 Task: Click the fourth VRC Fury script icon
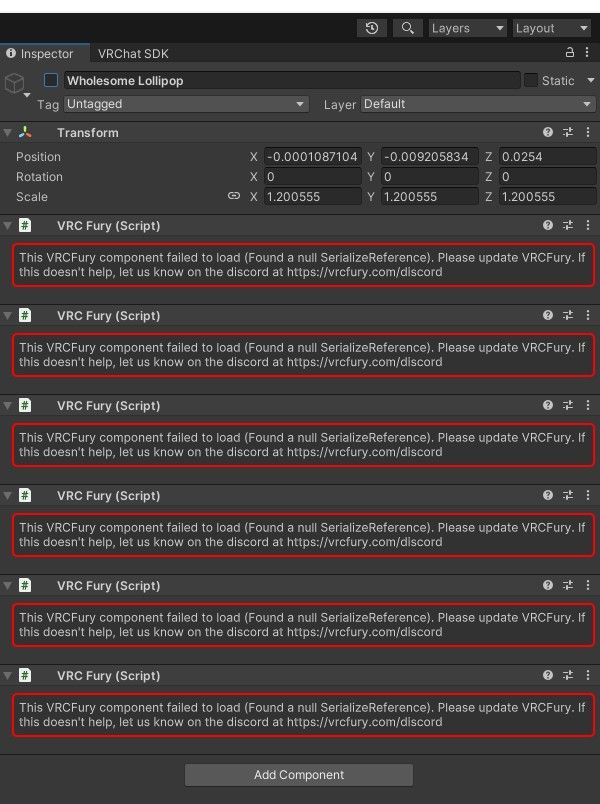point(25,495)
